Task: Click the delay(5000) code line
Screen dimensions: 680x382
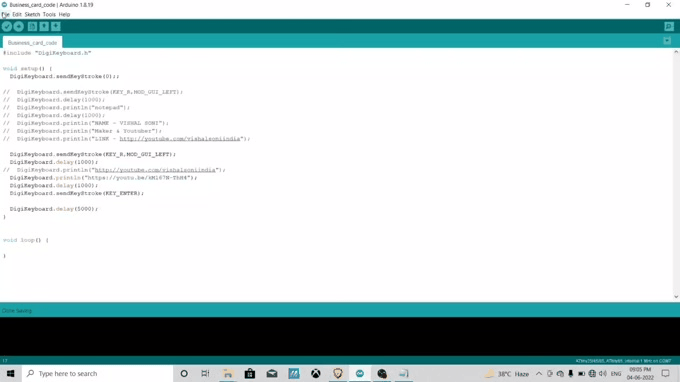Action: click(54, 209)
